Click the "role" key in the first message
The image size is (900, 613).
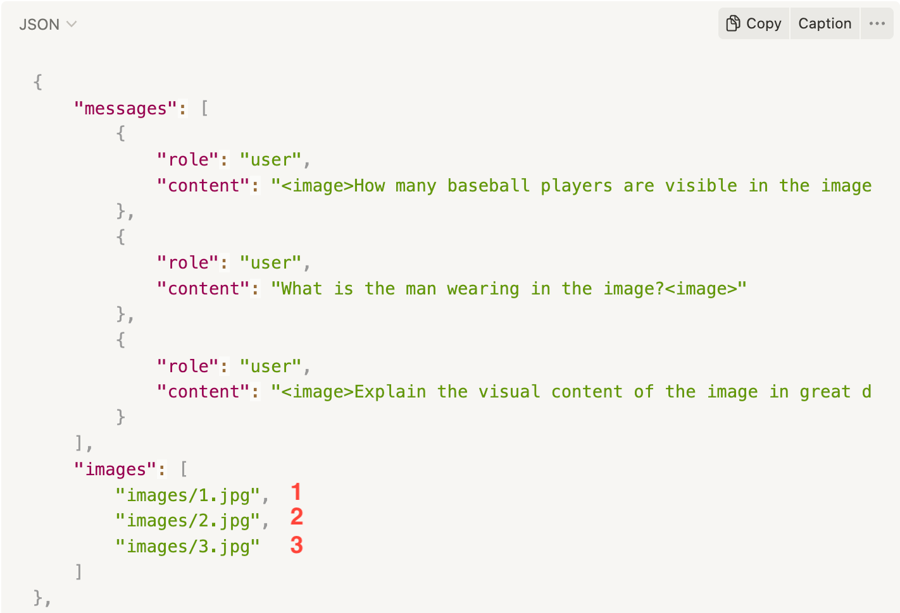pos(187,160)
